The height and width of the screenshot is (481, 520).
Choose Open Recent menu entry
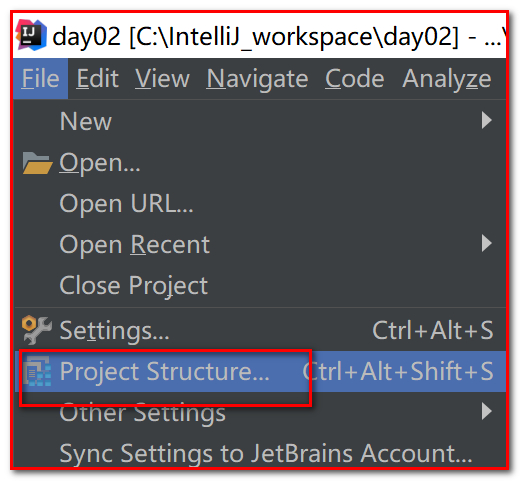pos(260,244)
